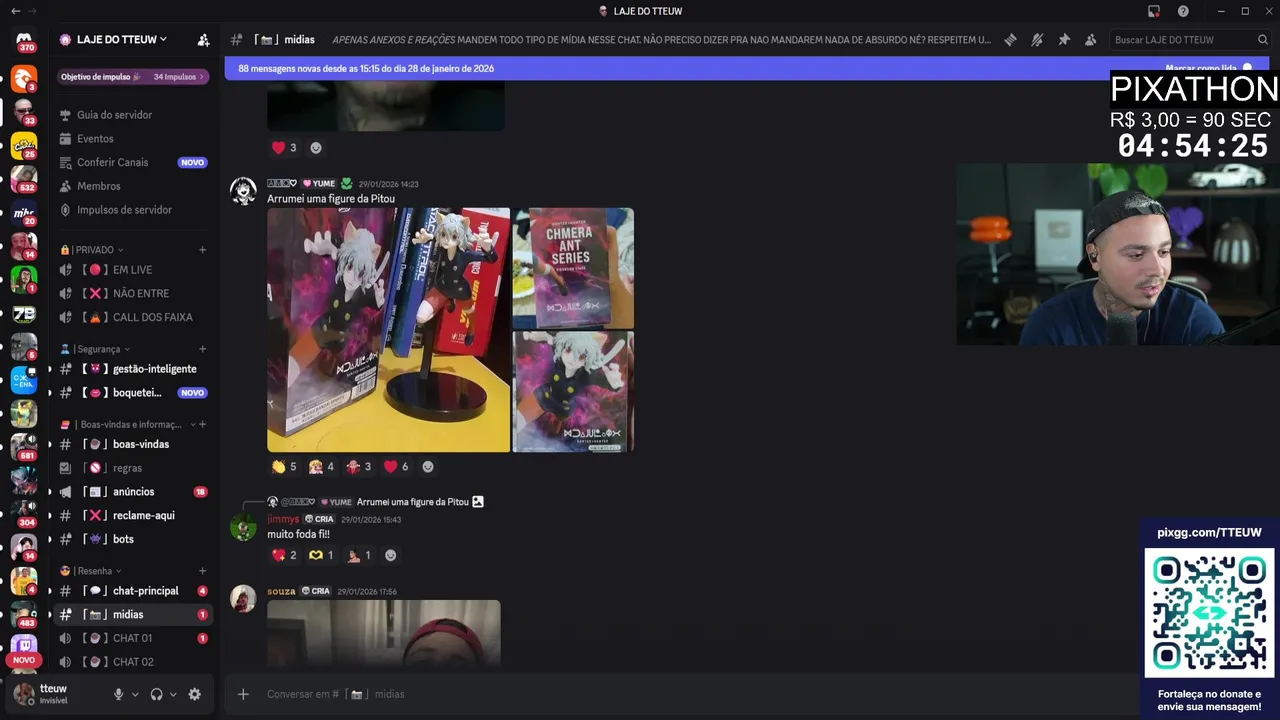
Task: Open the bottom-right Pitou box photo
Action: (x=573, y=392)
